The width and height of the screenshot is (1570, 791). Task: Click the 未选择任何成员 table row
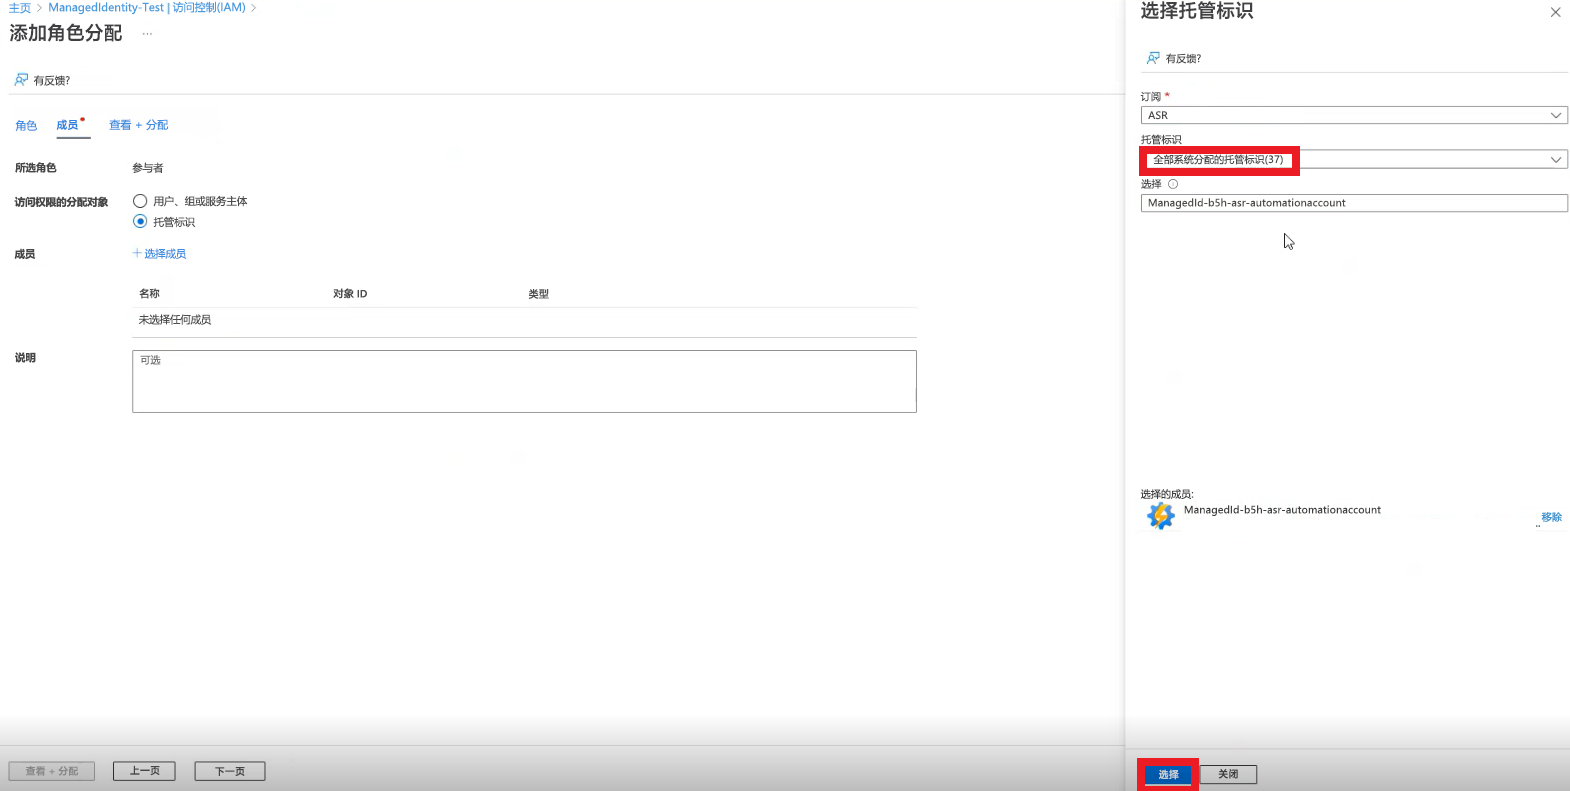click(x=524, y=320)
